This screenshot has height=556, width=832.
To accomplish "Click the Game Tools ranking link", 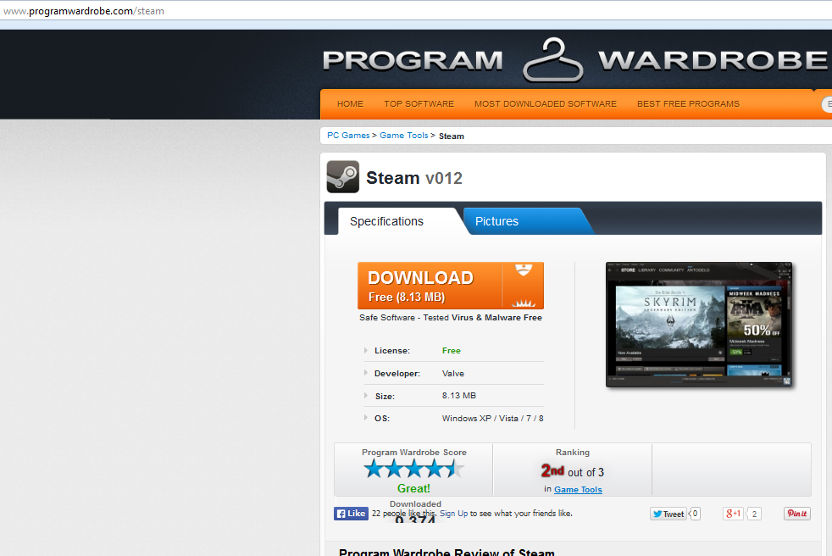I will tap(578, 490).
